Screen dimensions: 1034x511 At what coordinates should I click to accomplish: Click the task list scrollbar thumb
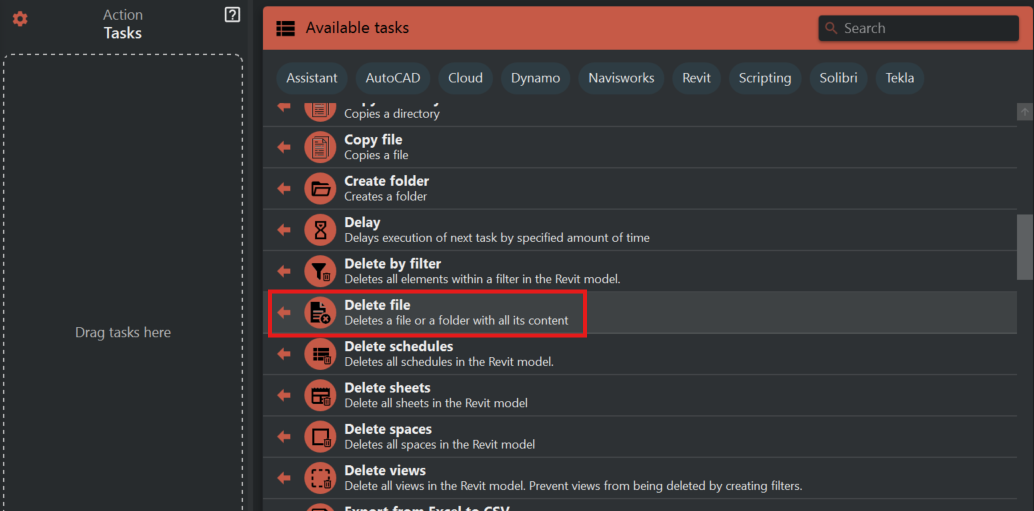[x=1025, y=247]
